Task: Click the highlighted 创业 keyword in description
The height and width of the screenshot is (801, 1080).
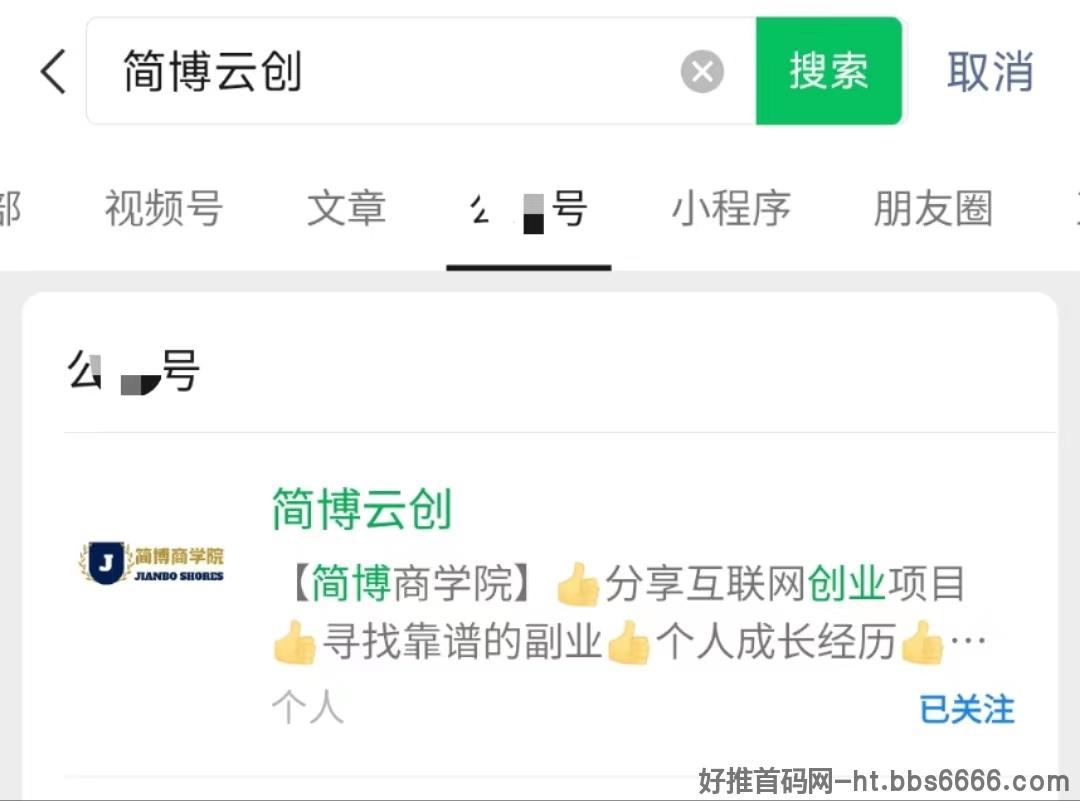Action: tap(847, 583)
